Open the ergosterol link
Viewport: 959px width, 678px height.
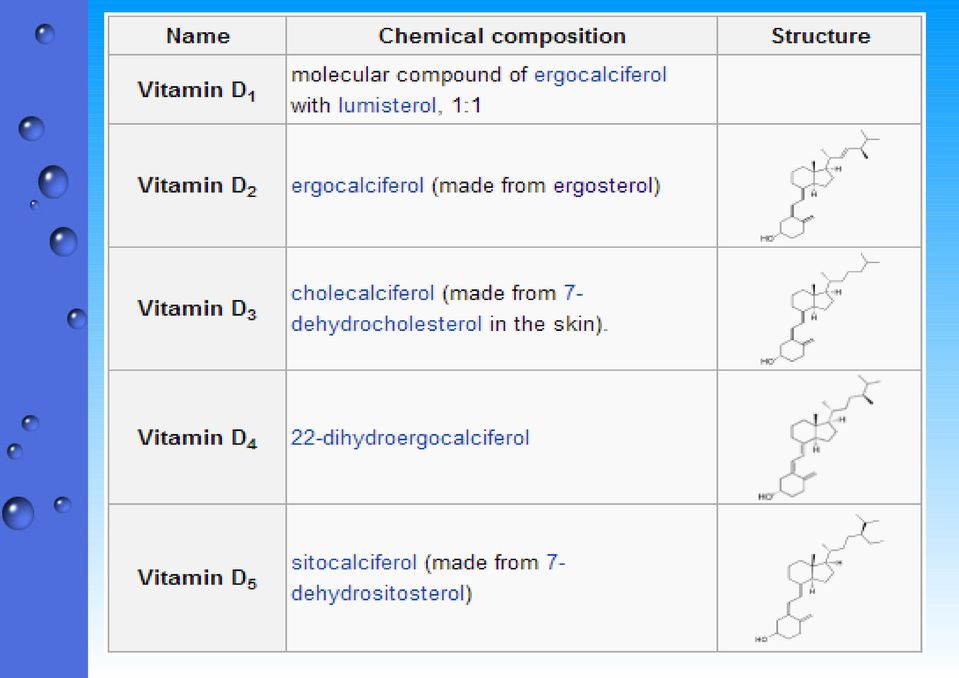tap(604, 186)
